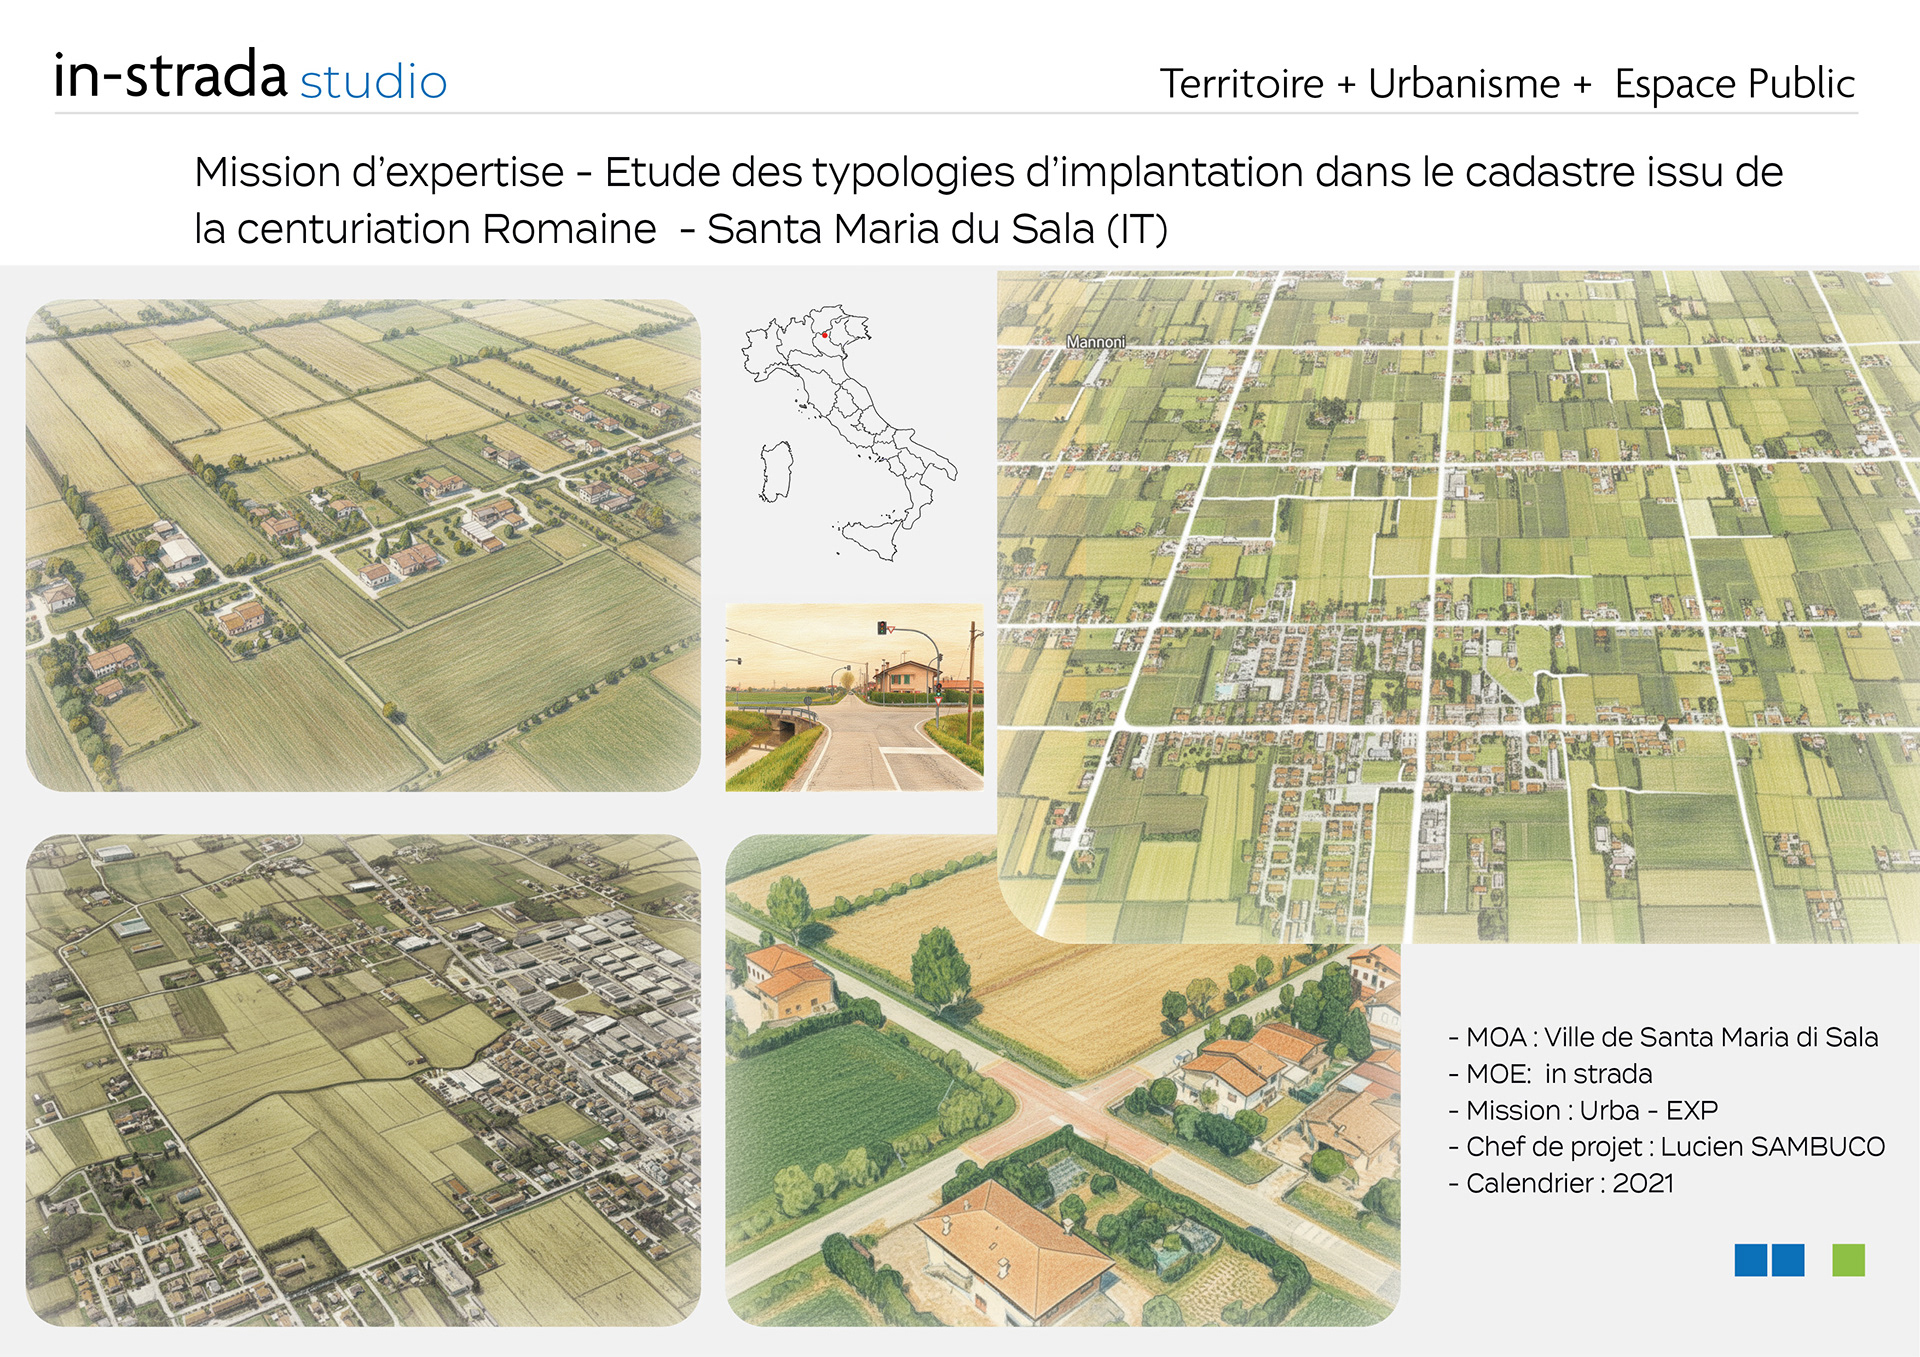Click the left blue square at bottom right
1920x1357 pixels.
[x=1750, y=1260]
